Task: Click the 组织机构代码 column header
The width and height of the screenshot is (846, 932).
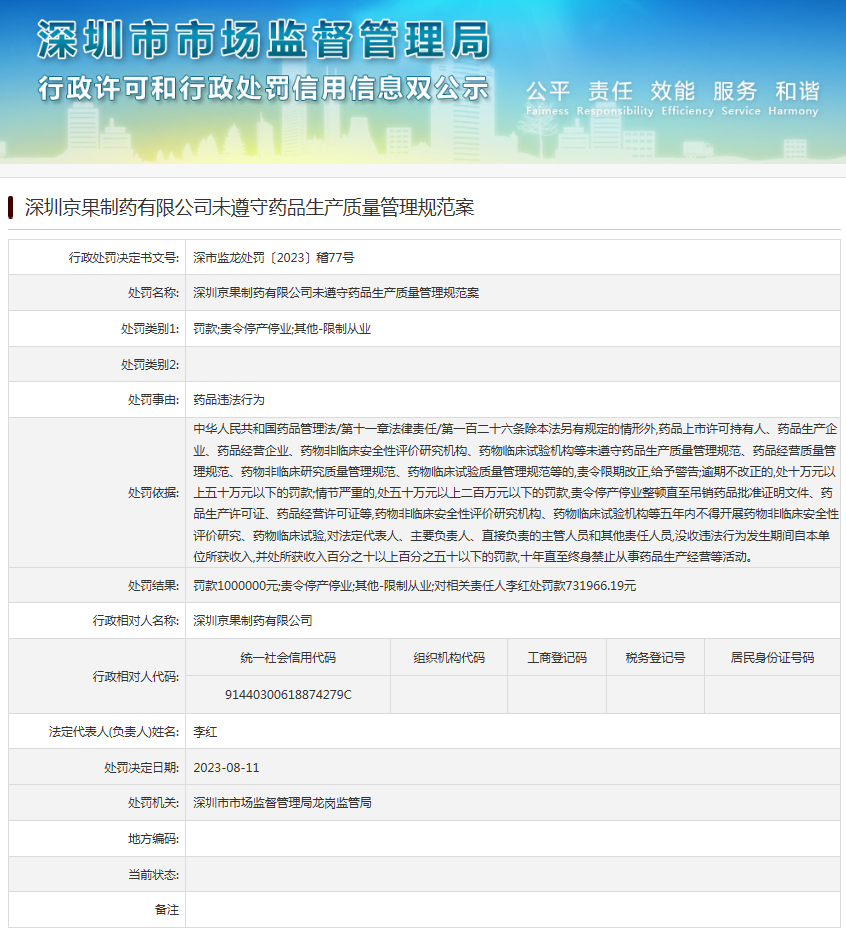Action: tap(449, 657)
